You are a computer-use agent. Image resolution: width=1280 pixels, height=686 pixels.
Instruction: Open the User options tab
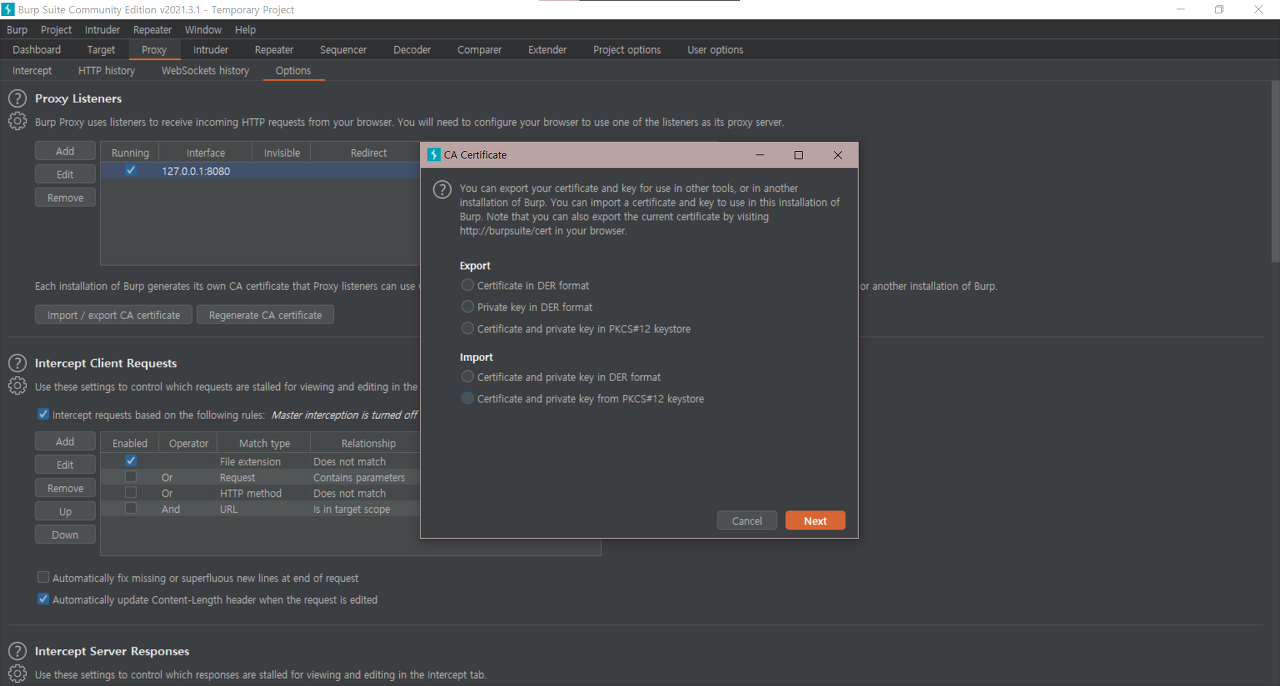tap(715, 50)
